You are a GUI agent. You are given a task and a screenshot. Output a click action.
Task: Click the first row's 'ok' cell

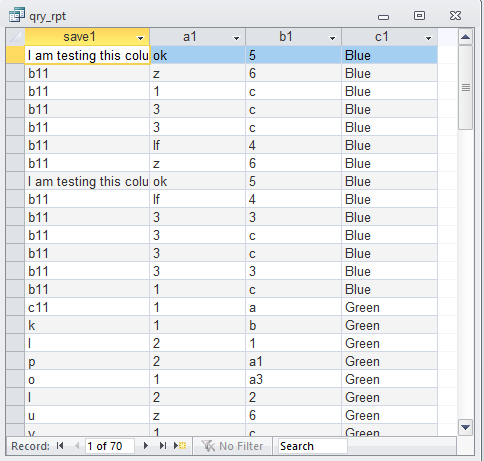coord(198,55)
